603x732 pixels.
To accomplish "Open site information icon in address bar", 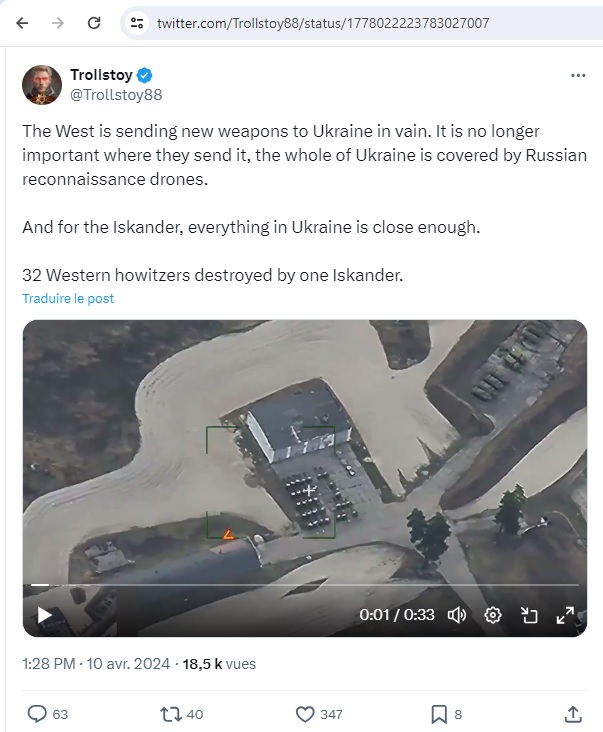I will (137, 23).
